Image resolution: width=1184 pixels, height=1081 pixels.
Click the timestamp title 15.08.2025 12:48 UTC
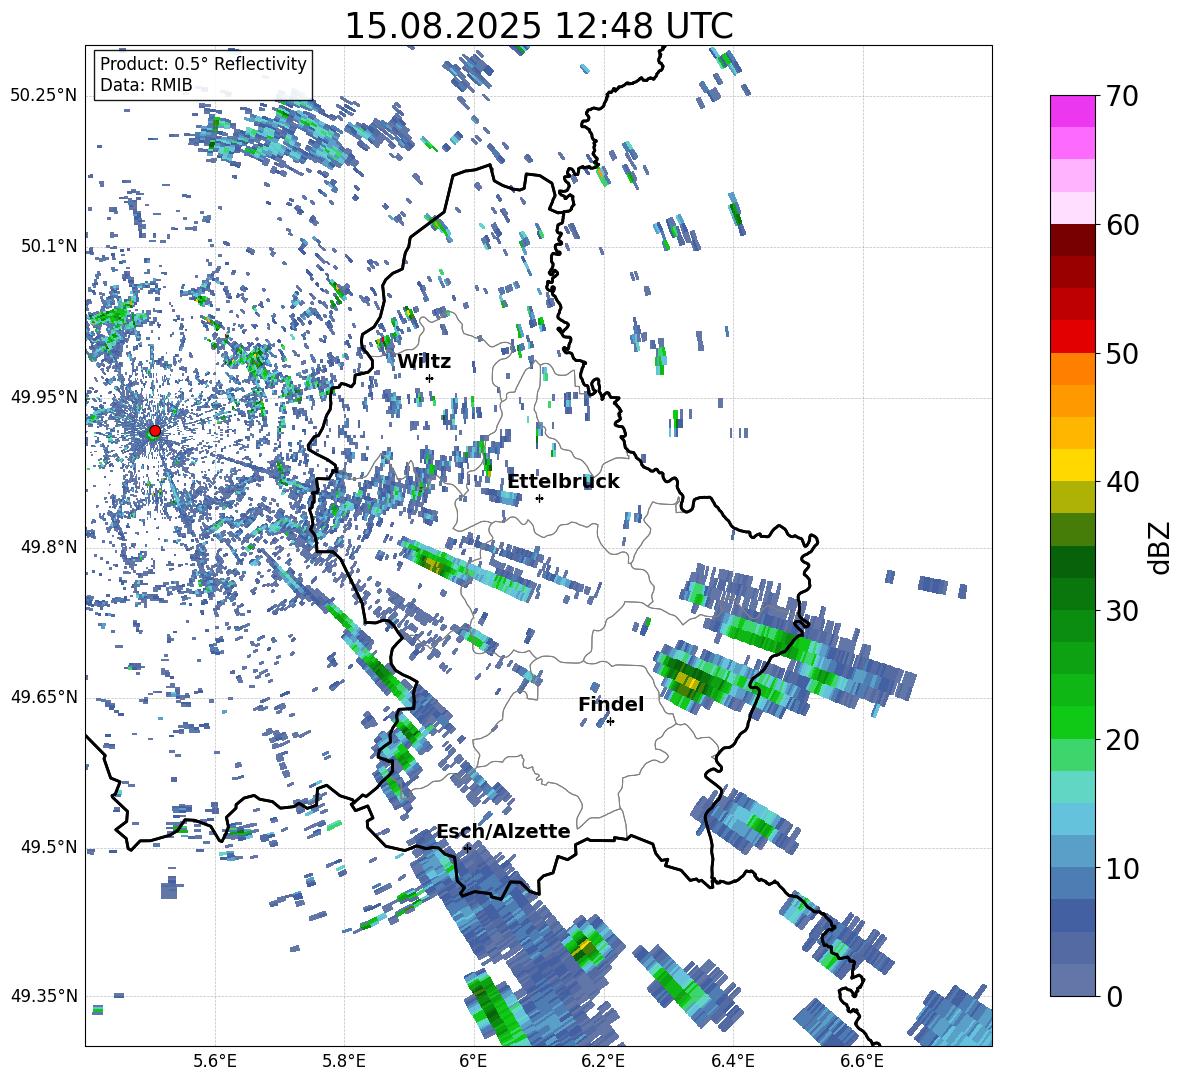tap(538, 26)
